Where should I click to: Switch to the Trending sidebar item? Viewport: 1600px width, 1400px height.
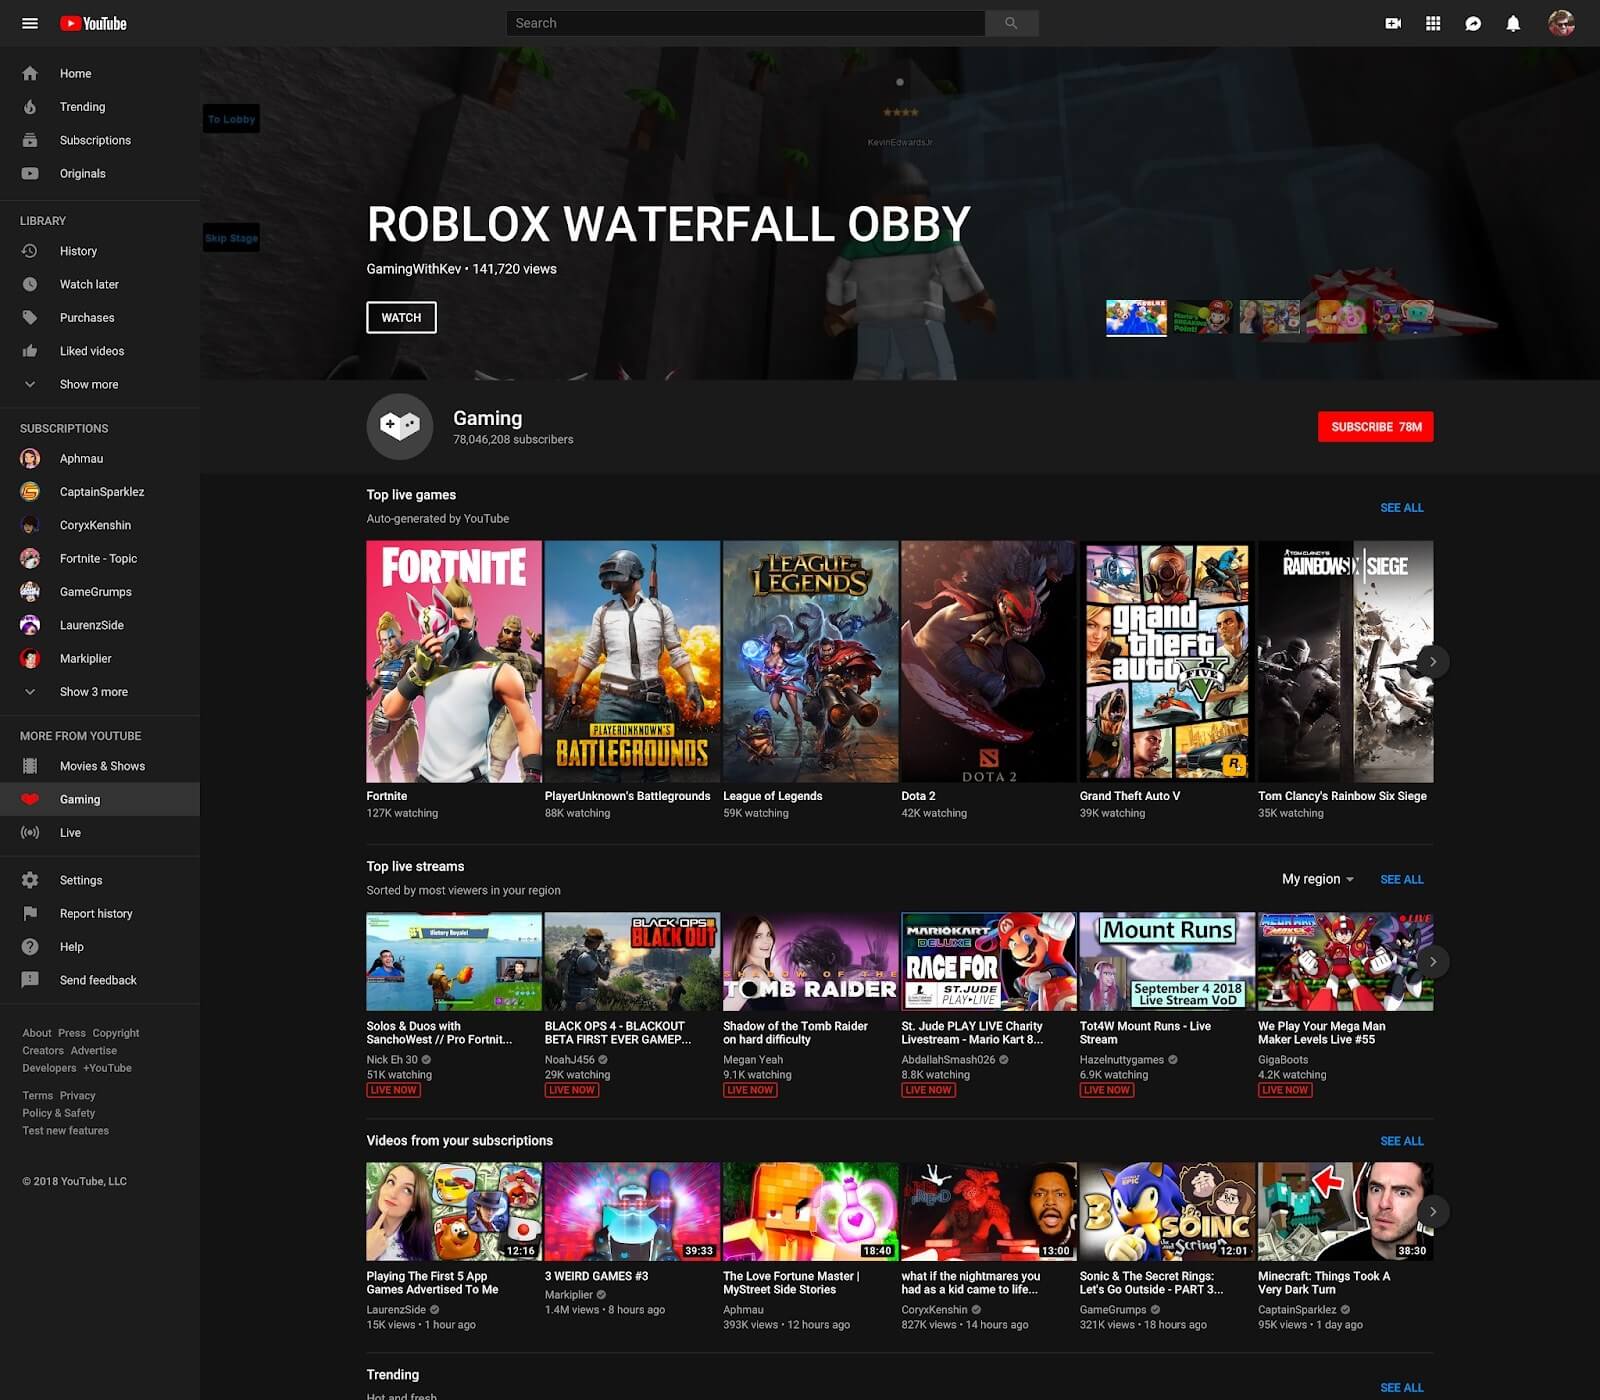tap(82, 107)
